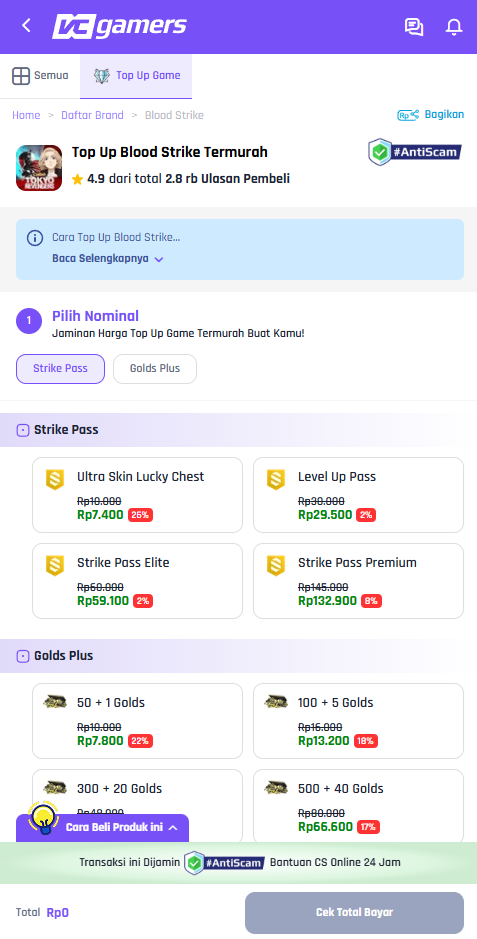This screenshot has height=939, width=477.
Task: Open the chat messages icon
Action: [x=414, y=27]
